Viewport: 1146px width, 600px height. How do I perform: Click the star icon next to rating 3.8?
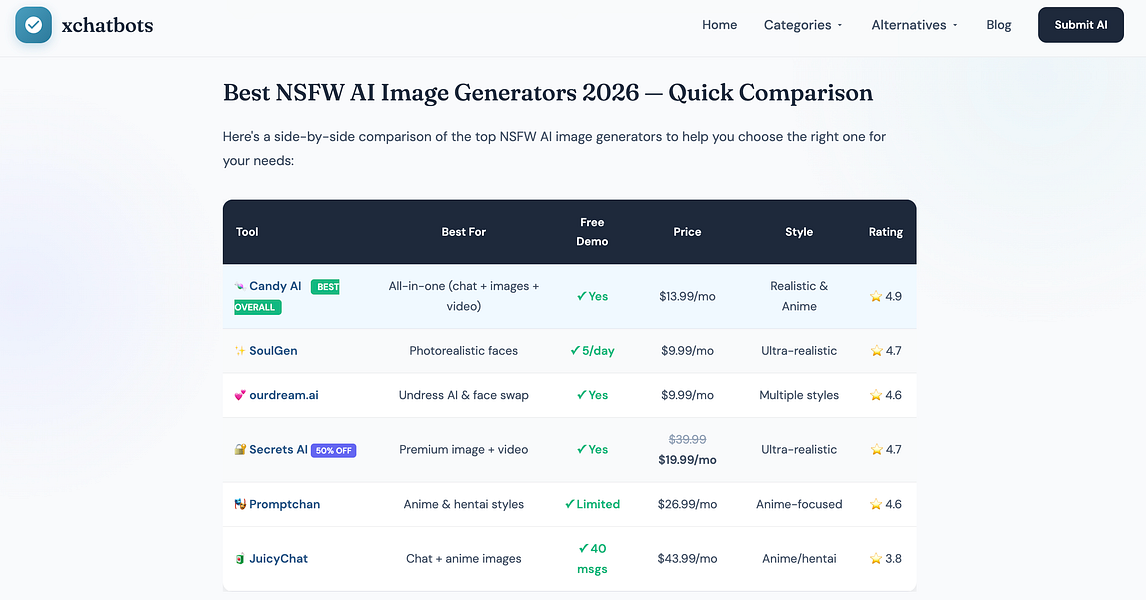876,558
